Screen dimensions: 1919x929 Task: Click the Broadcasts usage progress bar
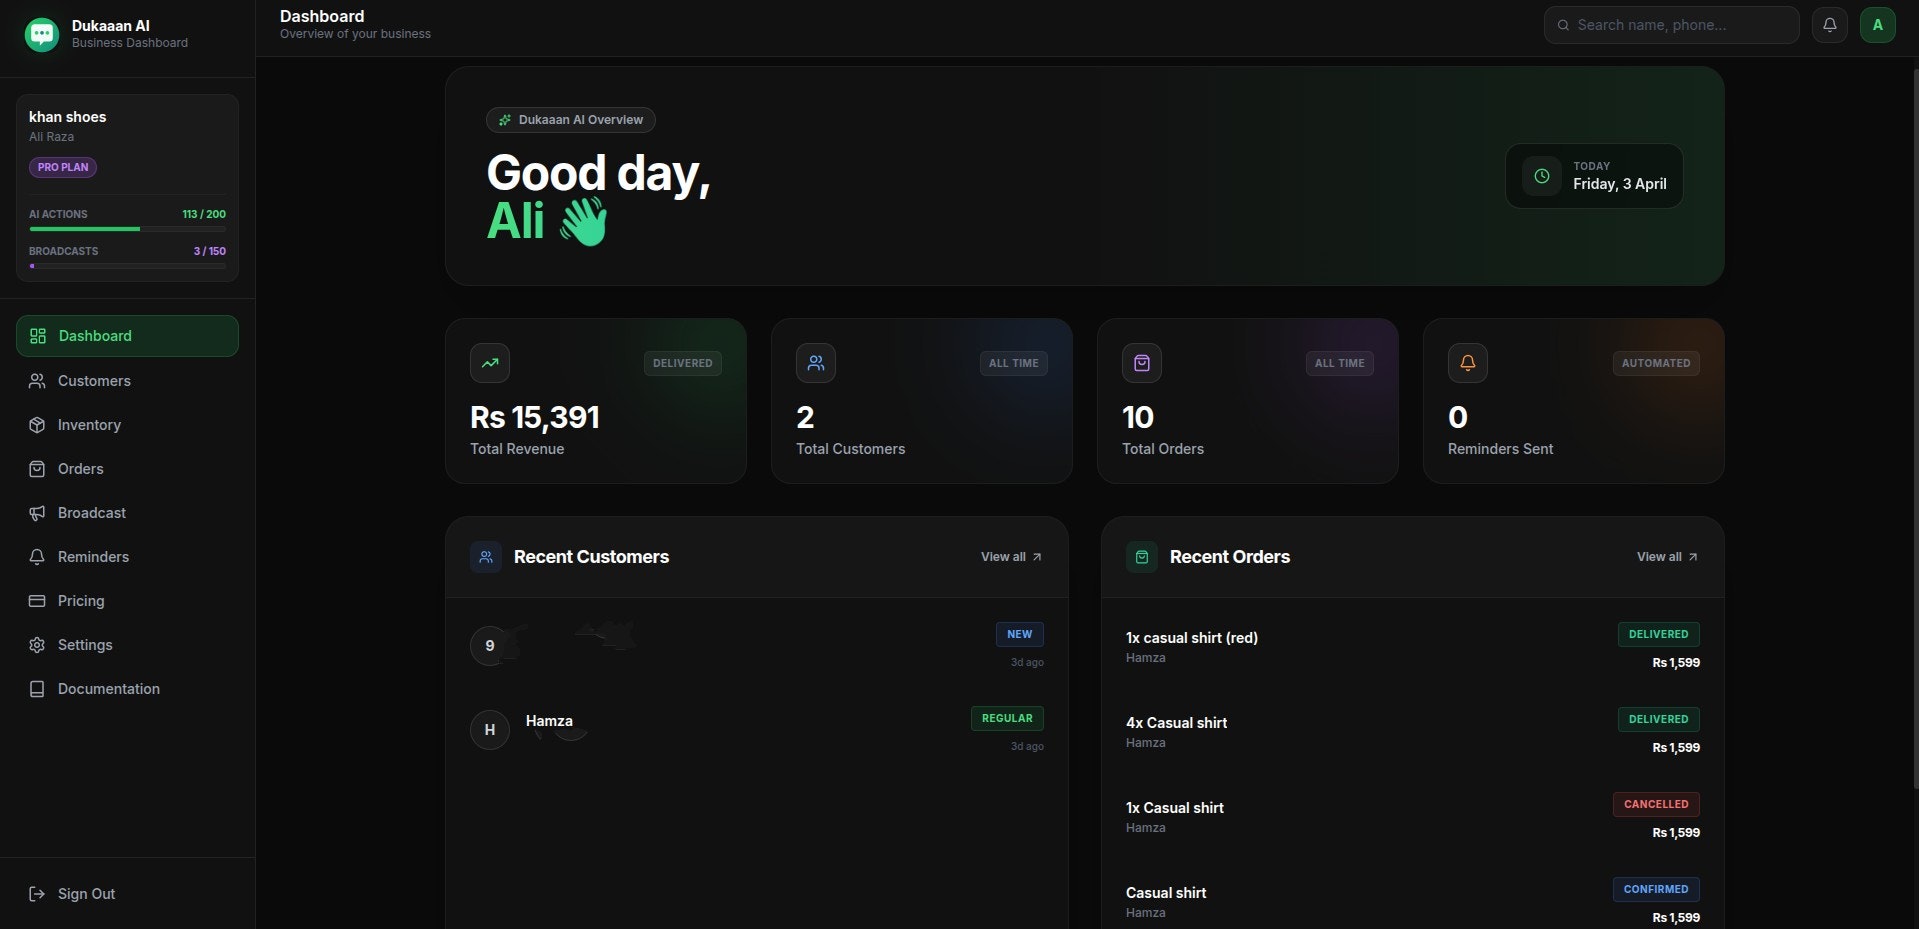(x=127, y=266)
